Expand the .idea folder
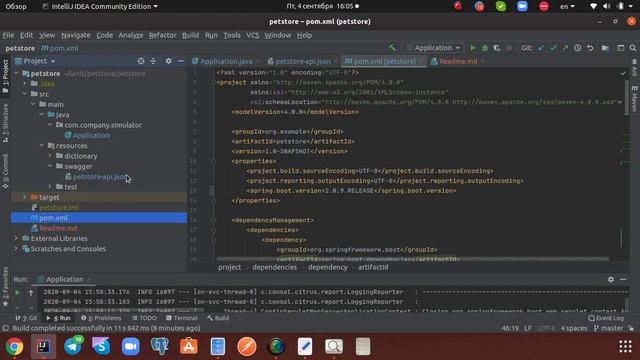640x360 pixels. pos(24,84)
